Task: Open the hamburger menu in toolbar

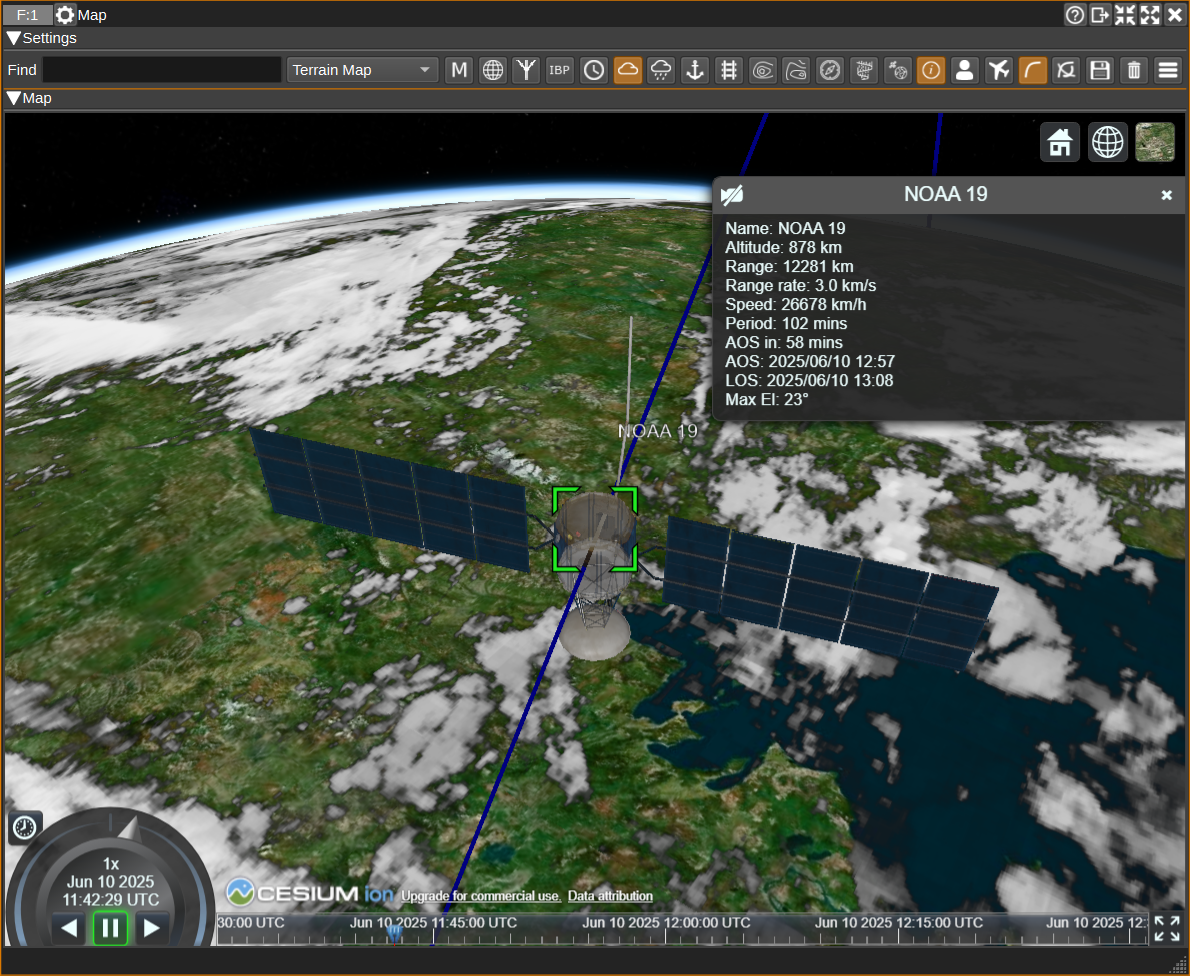Action: (x=1167, y=70)
